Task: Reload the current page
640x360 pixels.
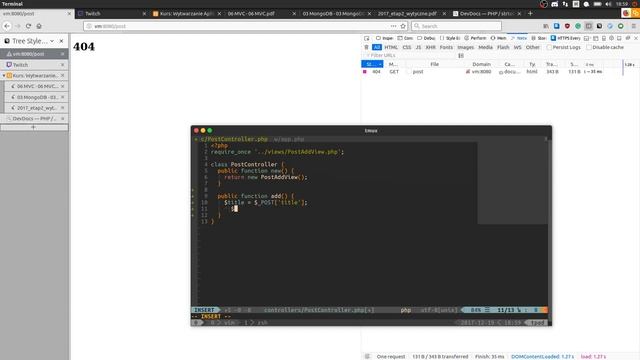Action: point(28,26)
